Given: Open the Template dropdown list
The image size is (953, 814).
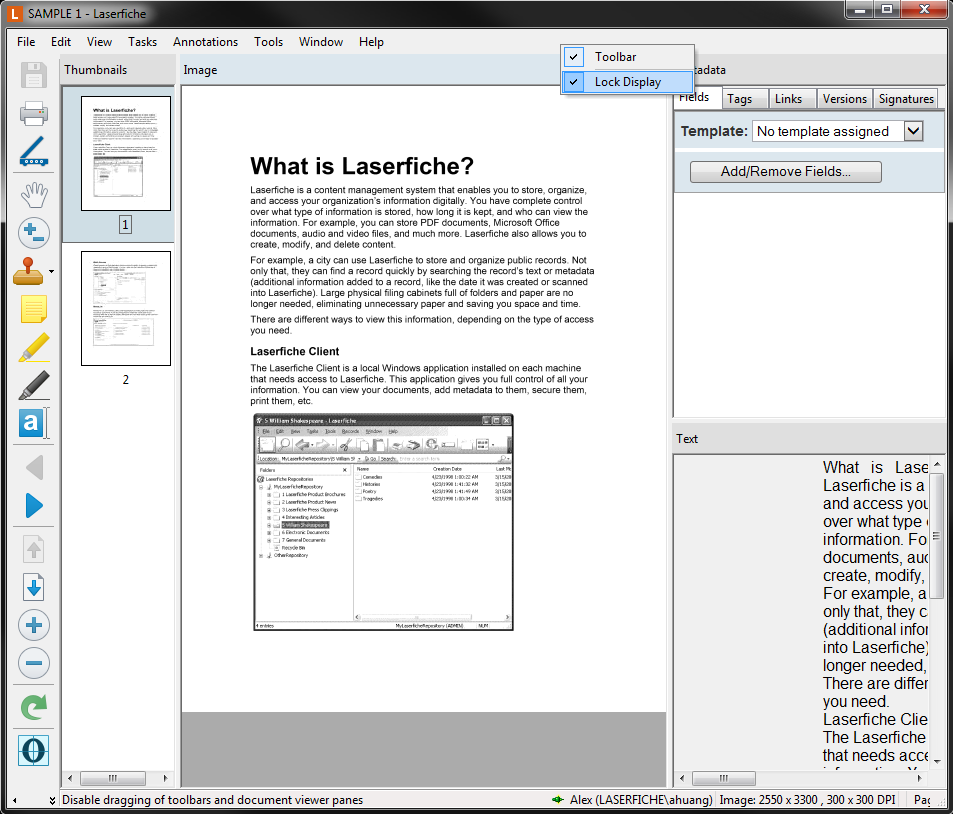Looking at the screenshot, I should 913,131.
